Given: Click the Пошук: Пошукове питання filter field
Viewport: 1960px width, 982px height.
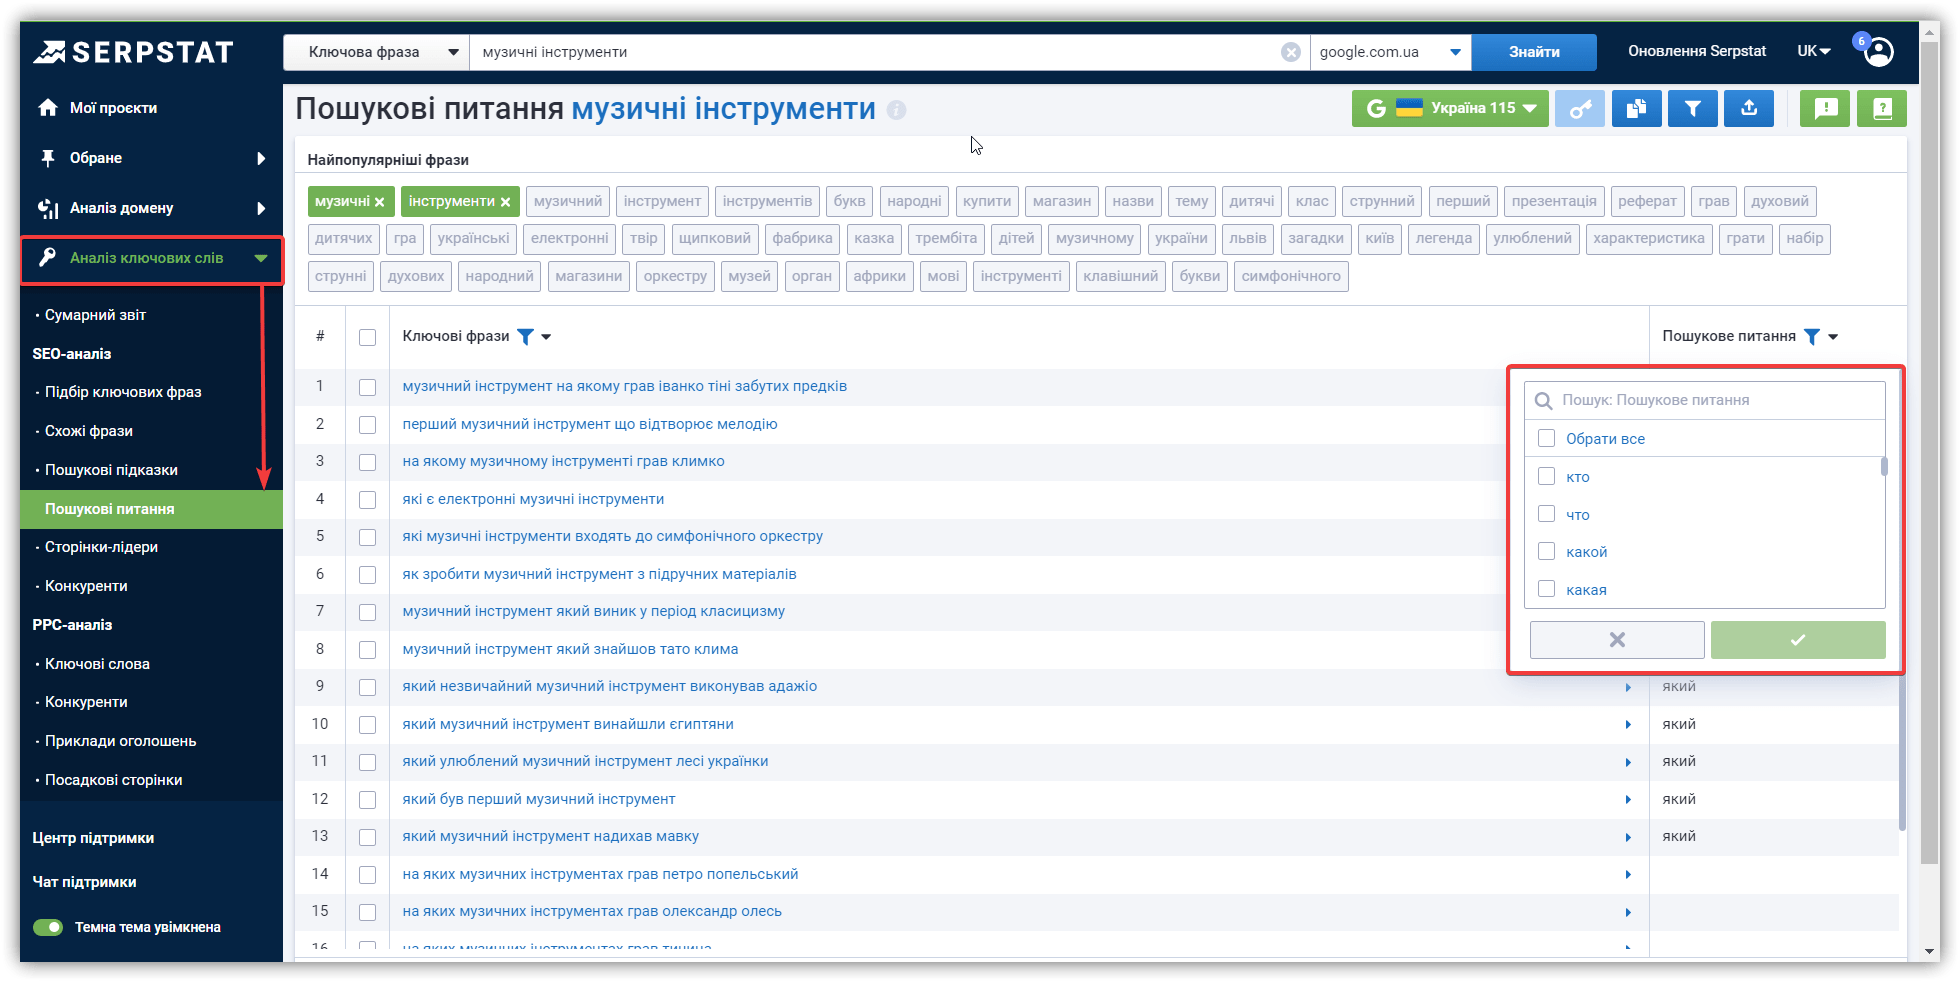Looking at the screenshot, I should [1705, 401].
